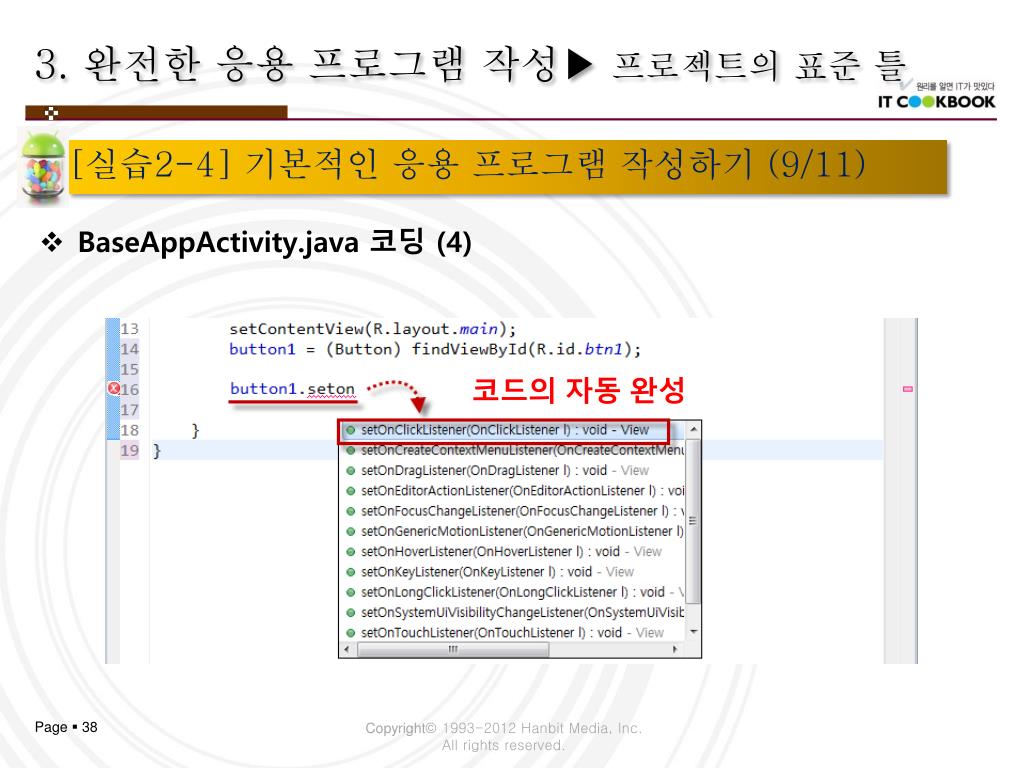Click green method icon beside setOnClickListener

(351, 430)
